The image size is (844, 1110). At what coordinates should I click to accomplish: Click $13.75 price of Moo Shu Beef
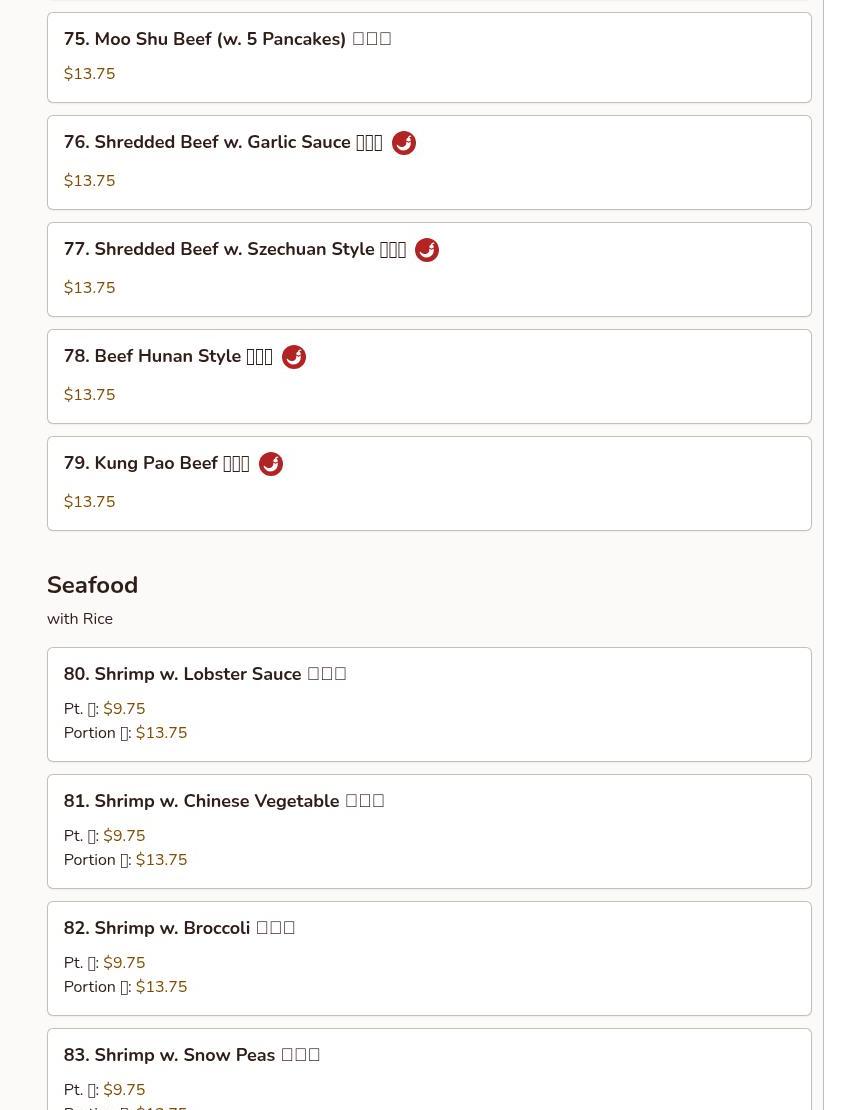tap(89, 74)
